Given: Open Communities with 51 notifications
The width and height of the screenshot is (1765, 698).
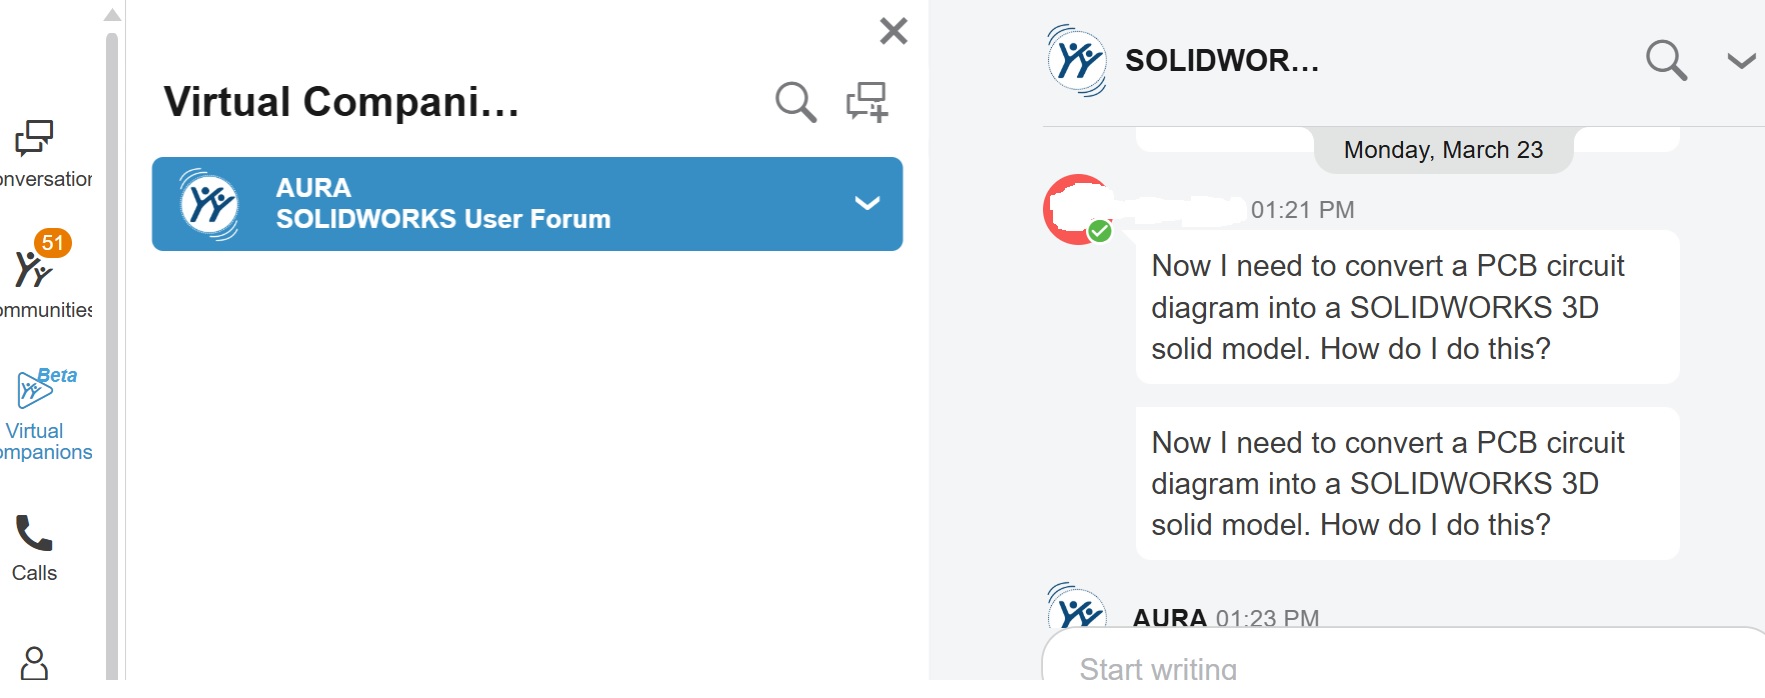Looking at the screenshot, I should pos(36,273).
